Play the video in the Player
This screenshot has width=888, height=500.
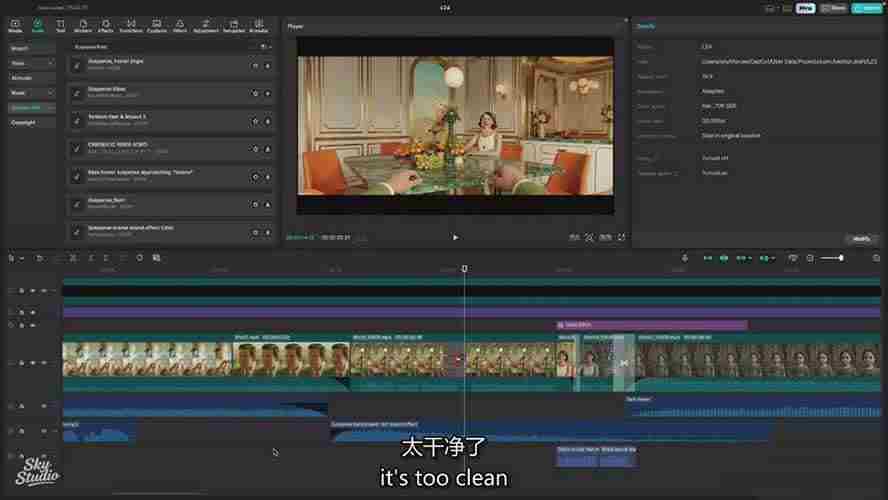pyautogui.click(x=455, y=238)
